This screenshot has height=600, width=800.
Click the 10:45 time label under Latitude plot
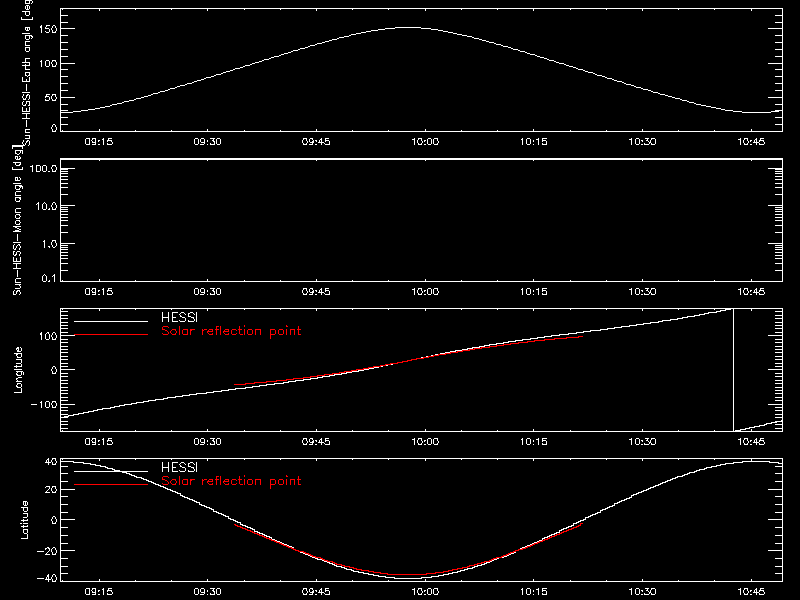click(751, 592)
